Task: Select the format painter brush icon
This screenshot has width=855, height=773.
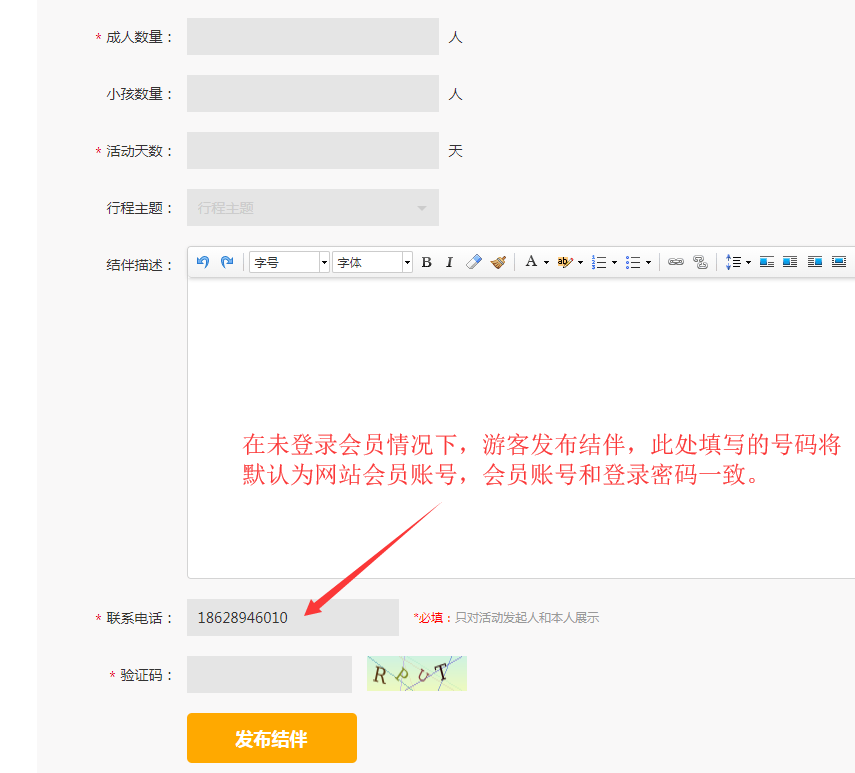Action: (498, 262)
